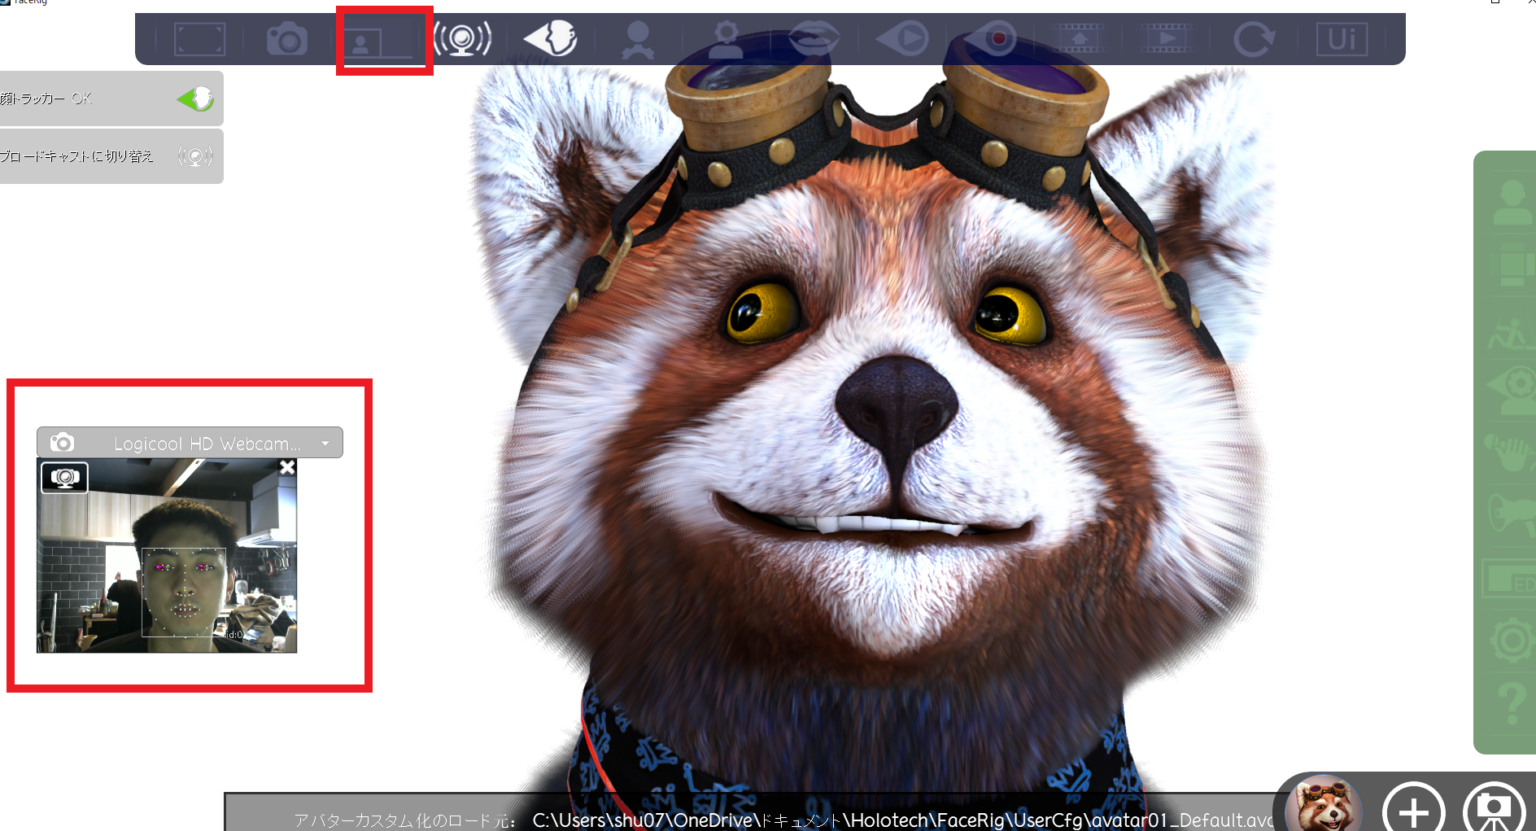Take a screenshot with the camera icon
The width and height of the screenshot is (1536, 831).
tap(287, 40)
